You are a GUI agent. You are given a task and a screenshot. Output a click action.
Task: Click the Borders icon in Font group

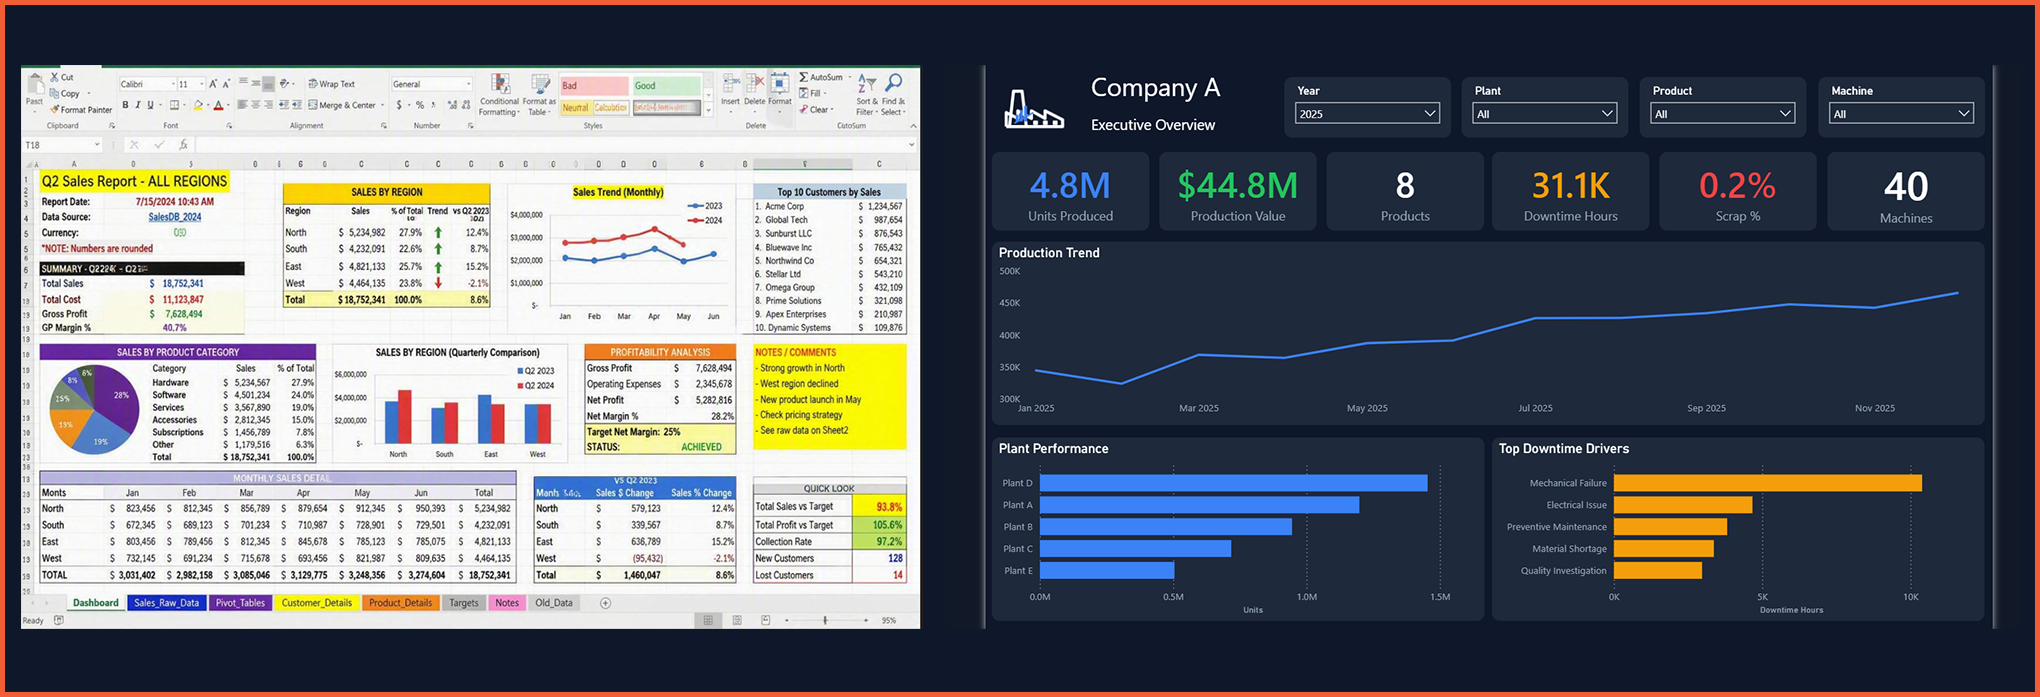(174, 105)
